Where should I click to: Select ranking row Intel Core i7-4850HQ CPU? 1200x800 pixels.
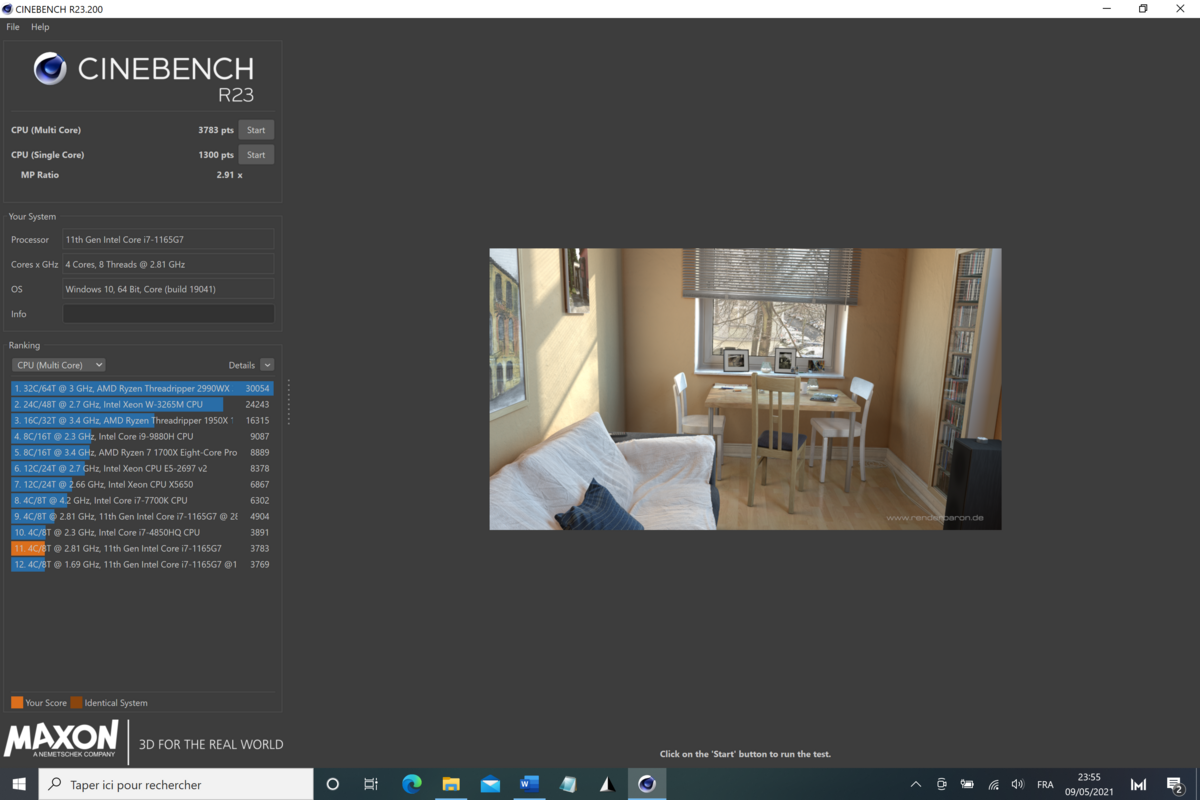pyautogui.click(x=142, y=532)
